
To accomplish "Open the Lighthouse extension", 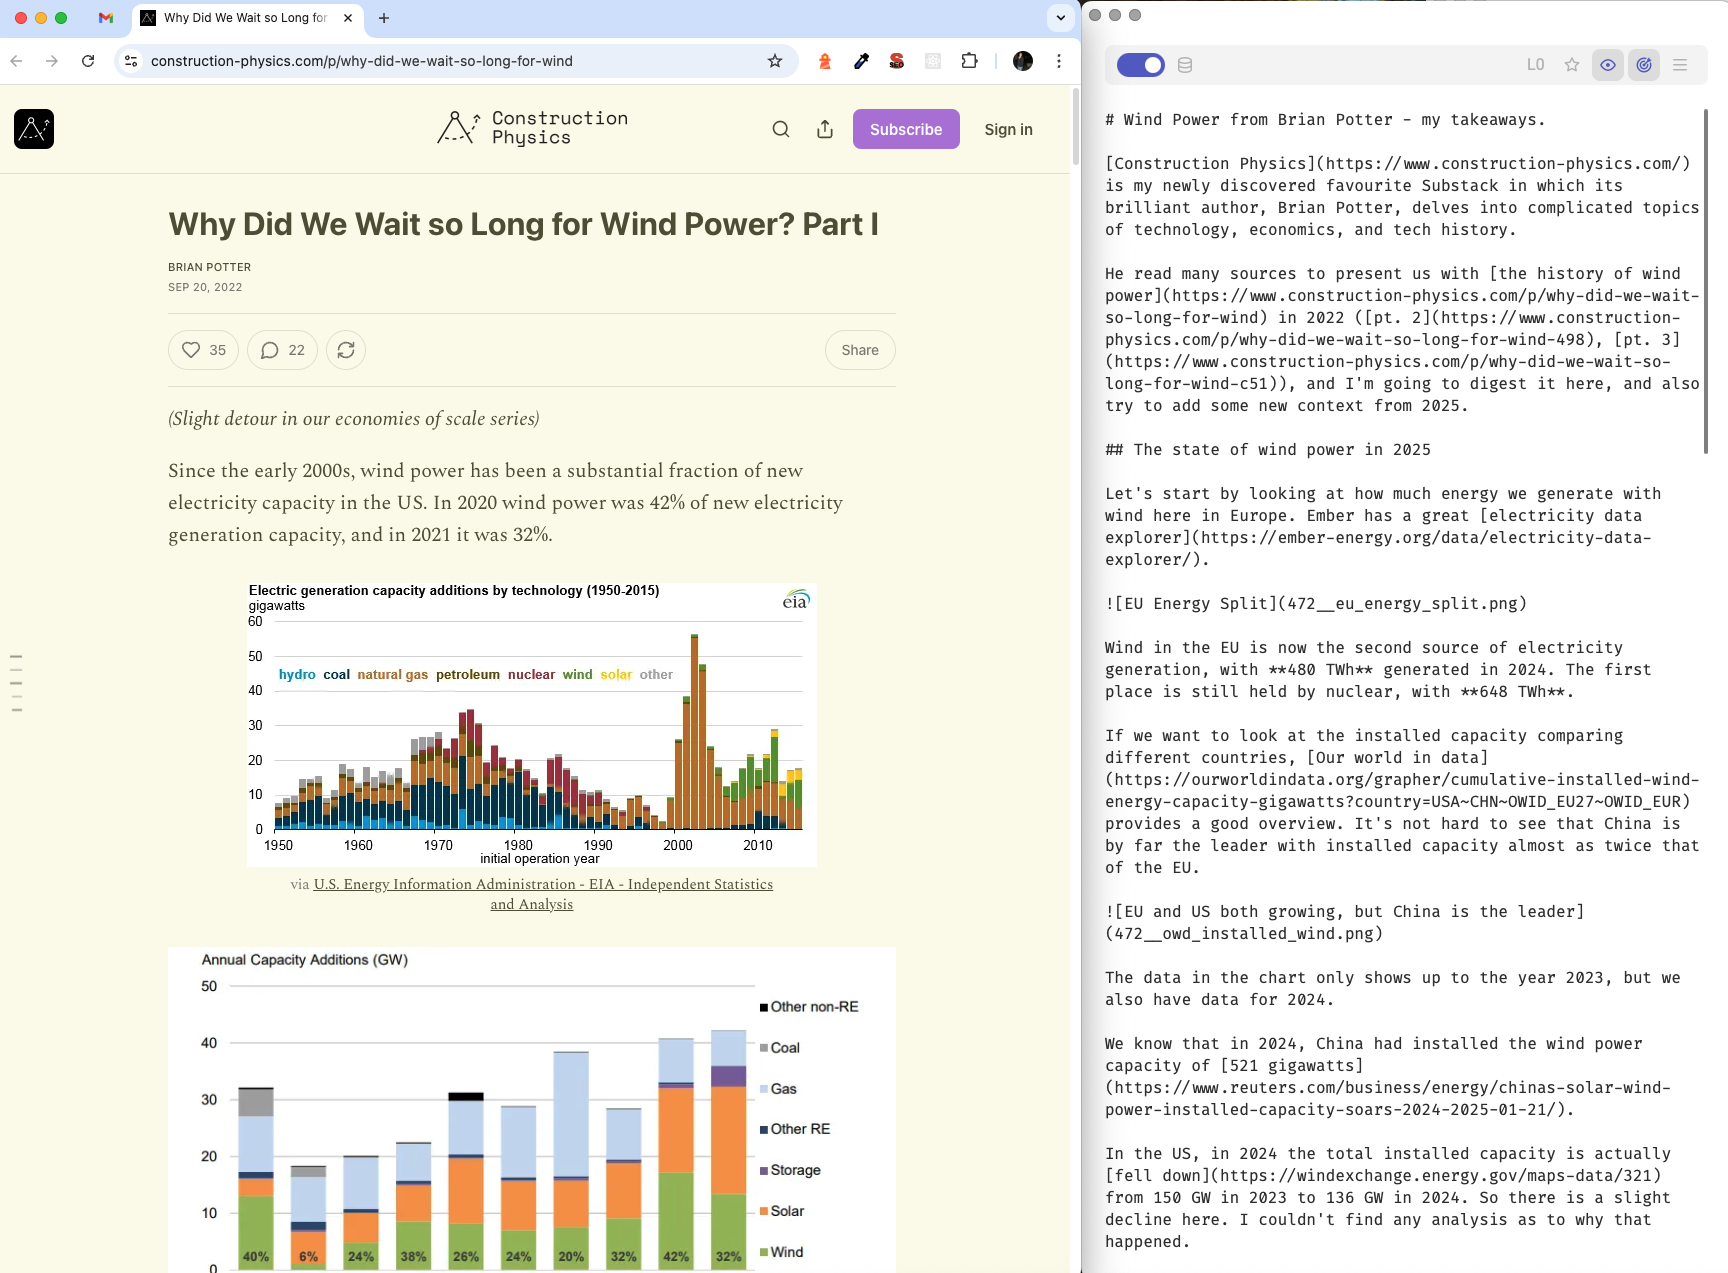I will pyautogui.click(x=825, y=61).
